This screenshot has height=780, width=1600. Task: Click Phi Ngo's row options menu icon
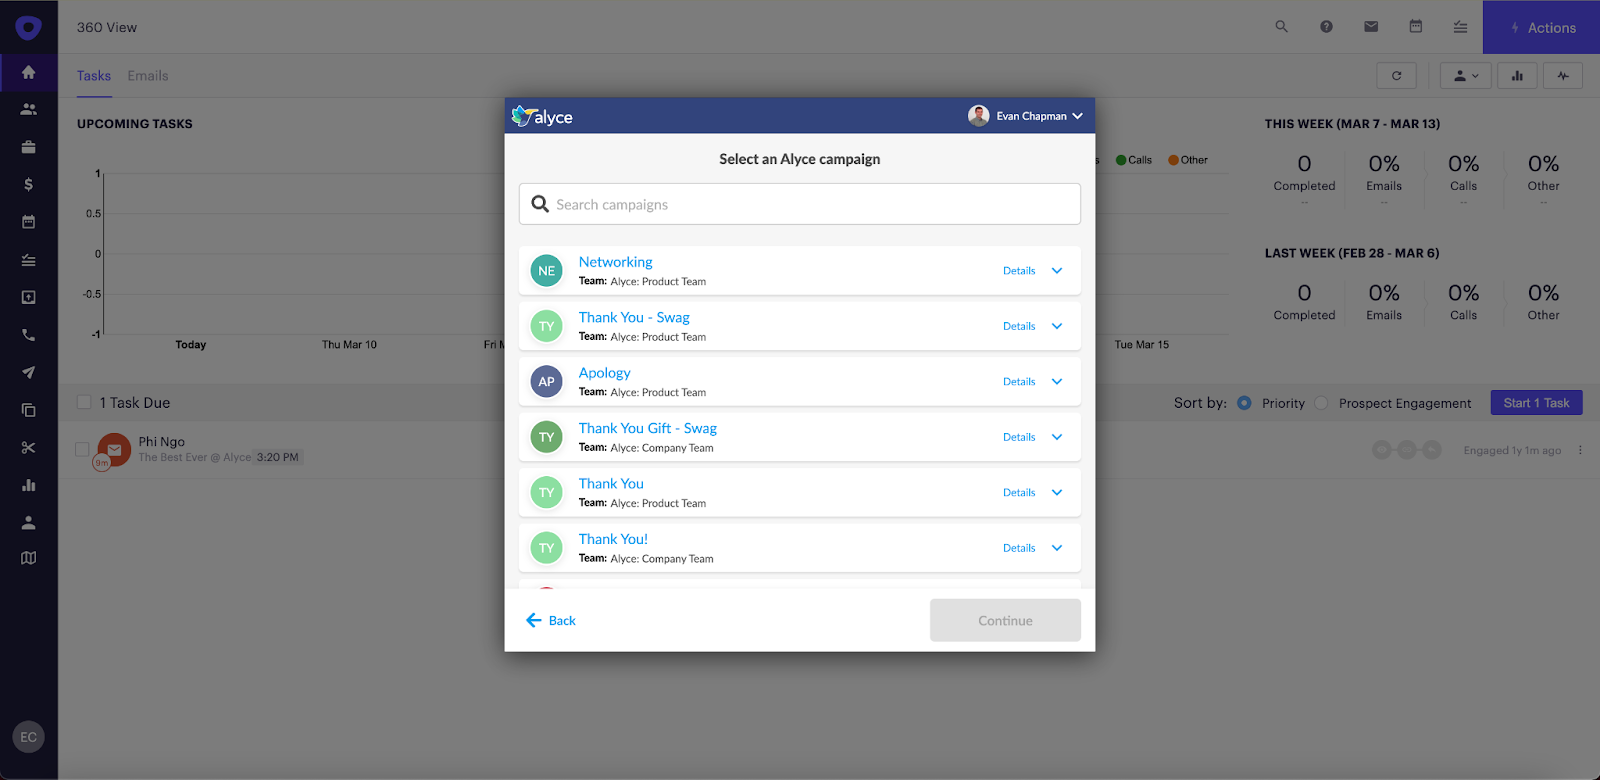coord(1580,450)
